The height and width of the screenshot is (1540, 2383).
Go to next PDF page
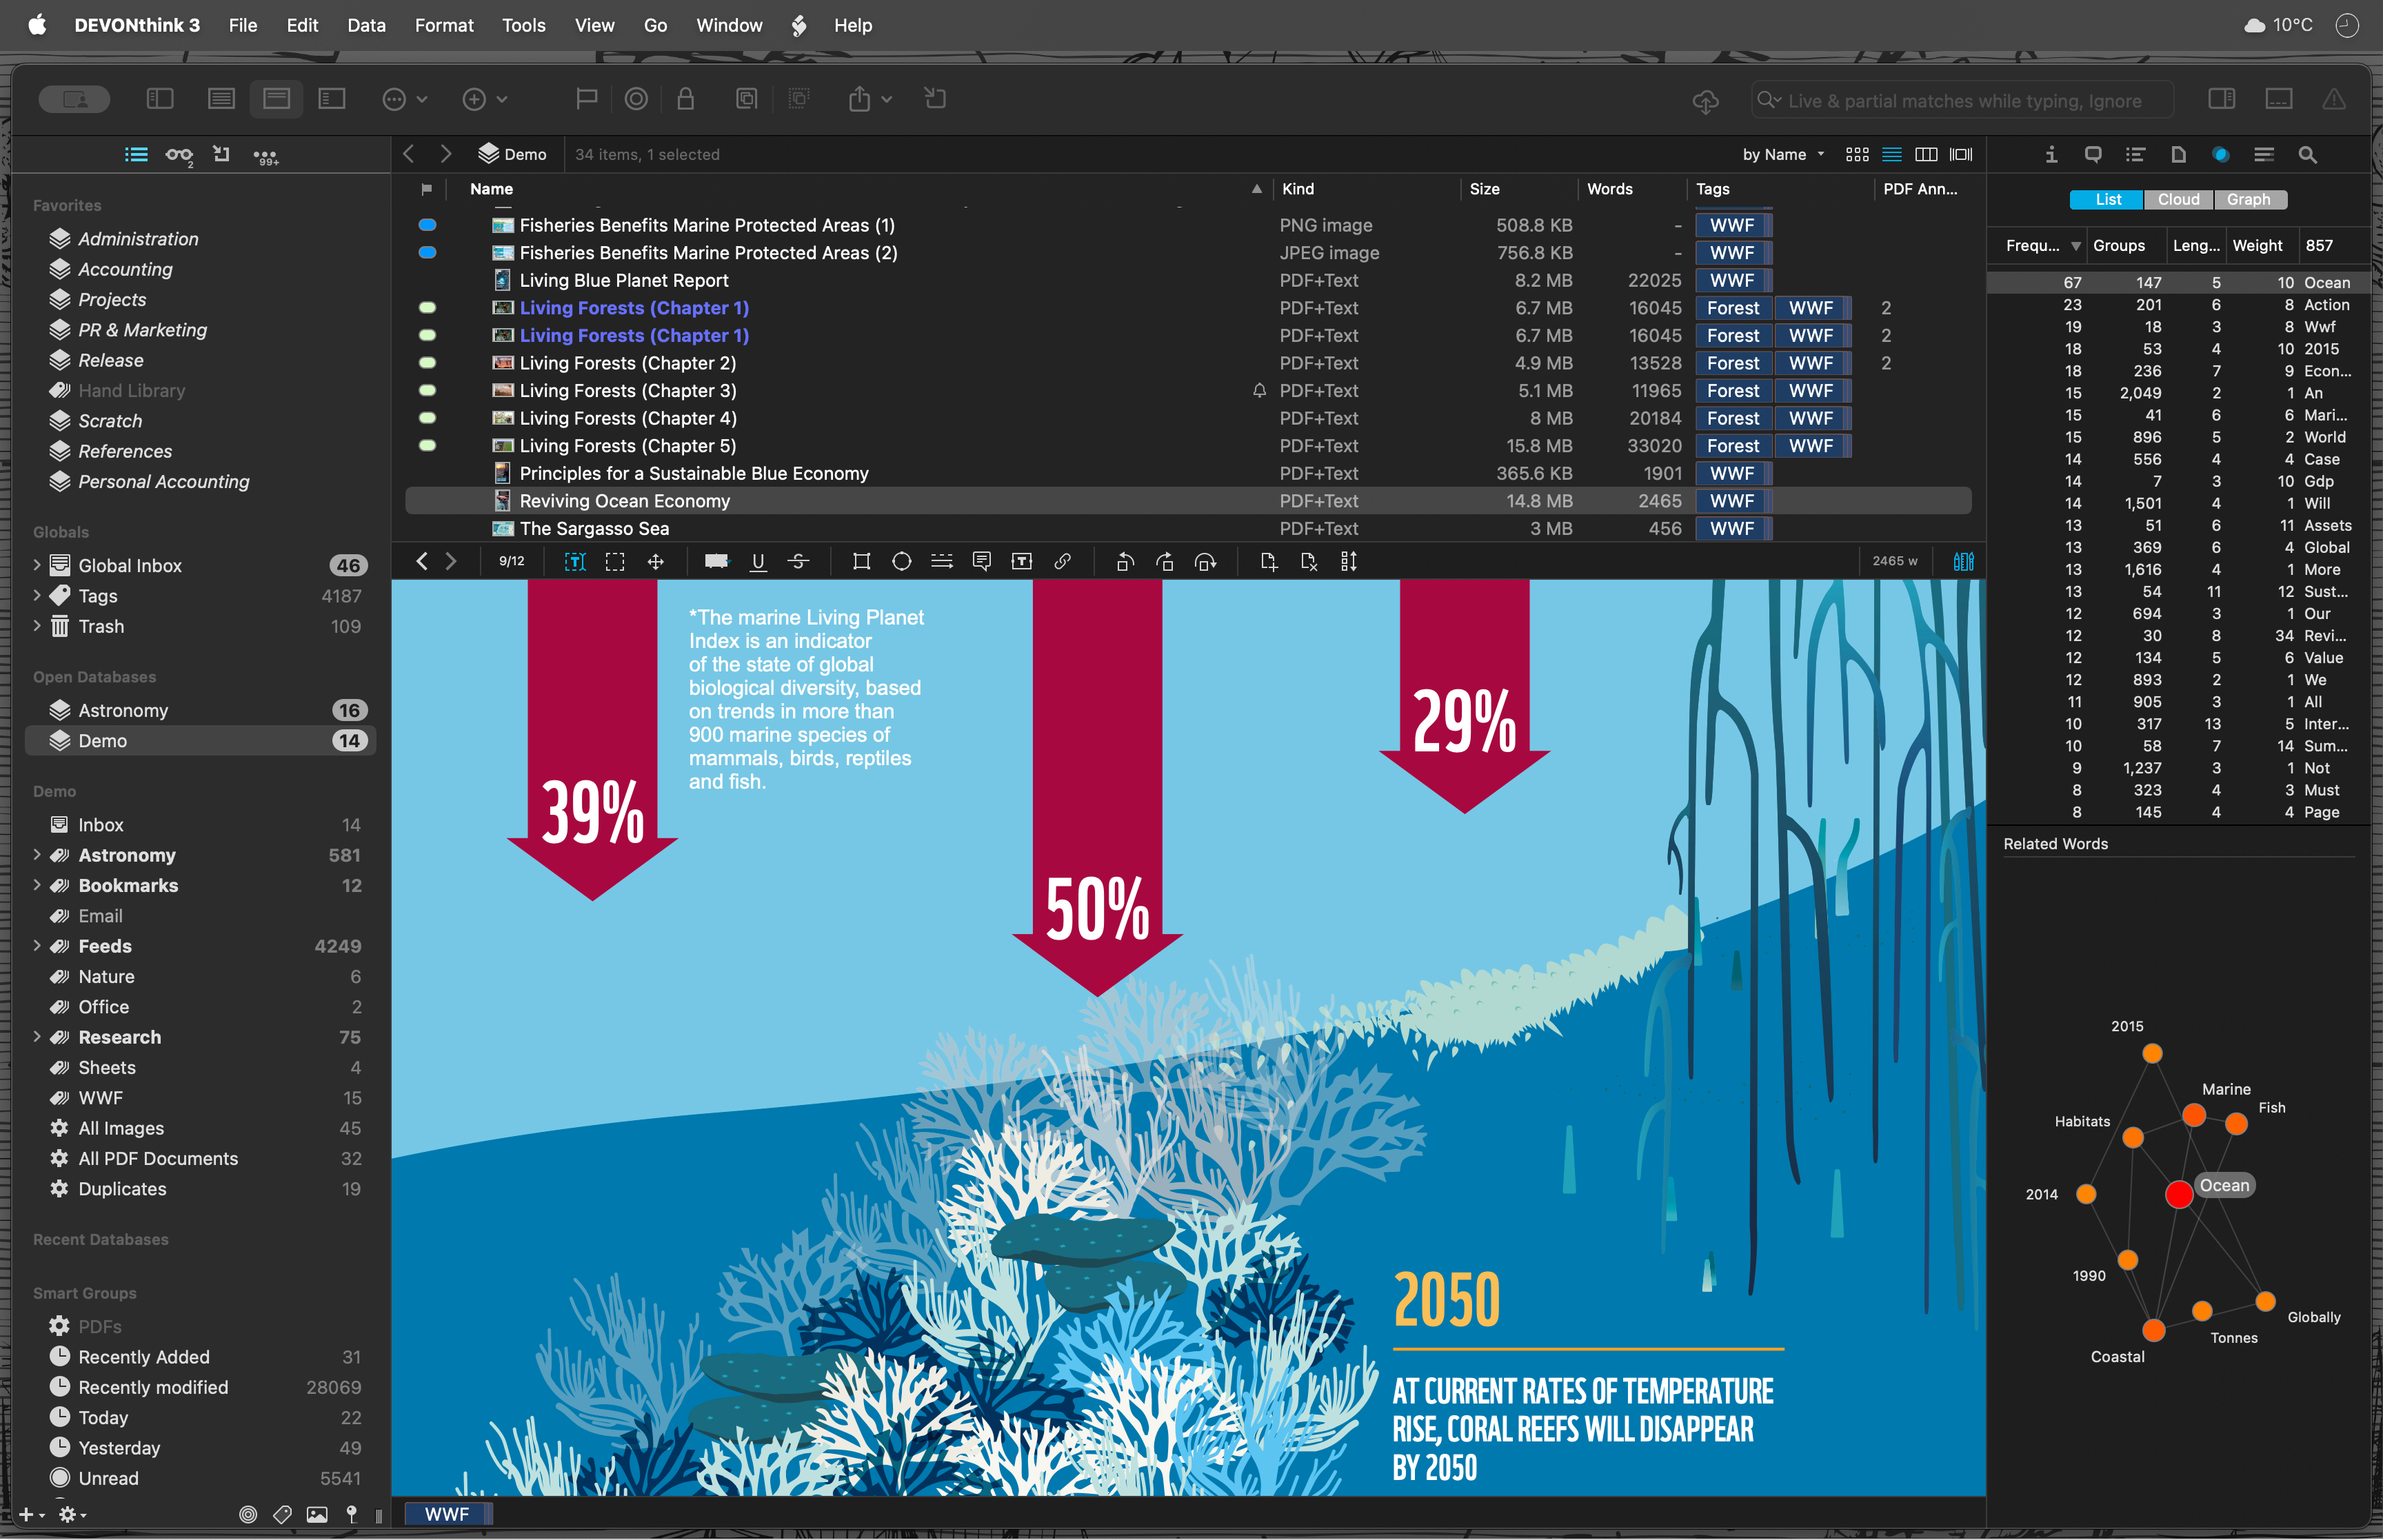(451, 562)
